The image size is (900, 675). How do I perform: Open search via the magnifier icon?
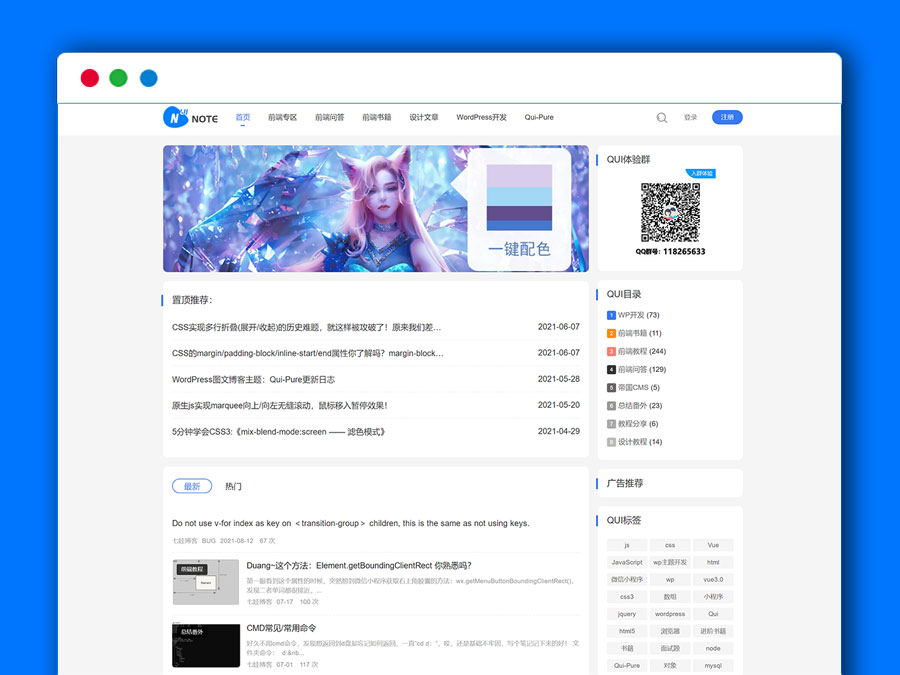(661, 117)
